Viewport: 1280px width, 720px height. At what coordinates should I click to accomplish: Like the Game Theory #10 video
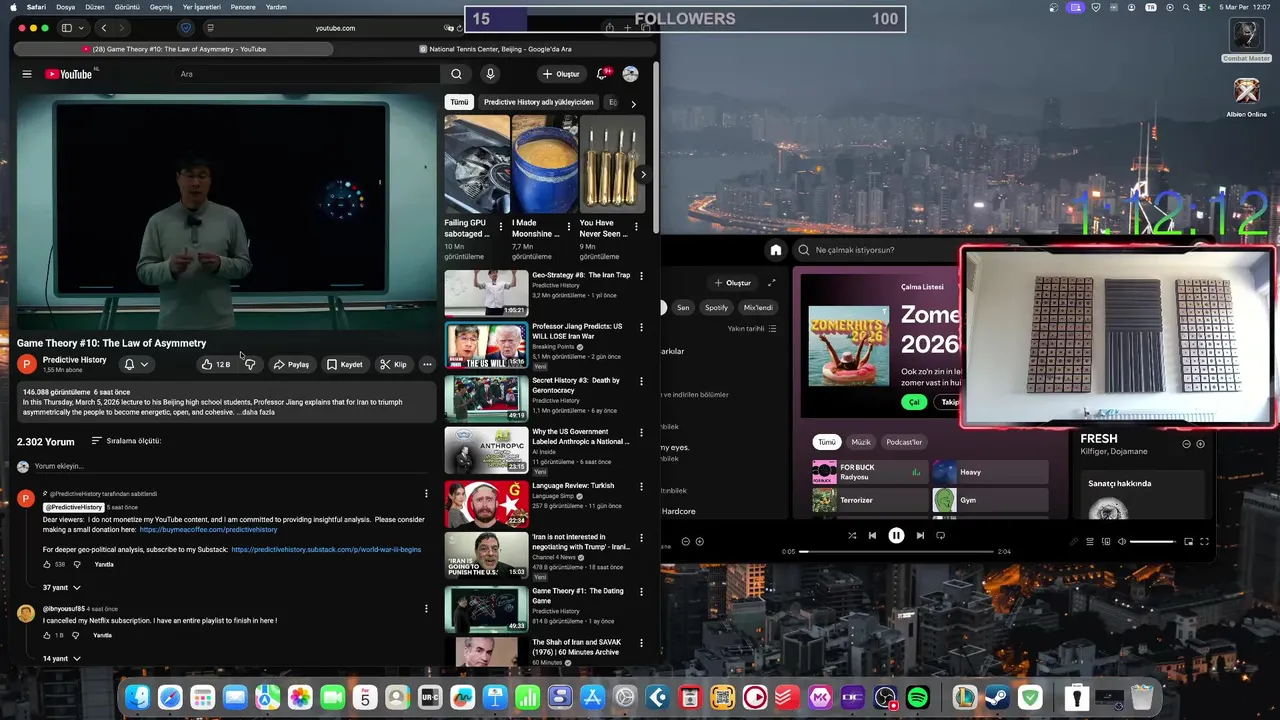216,364
